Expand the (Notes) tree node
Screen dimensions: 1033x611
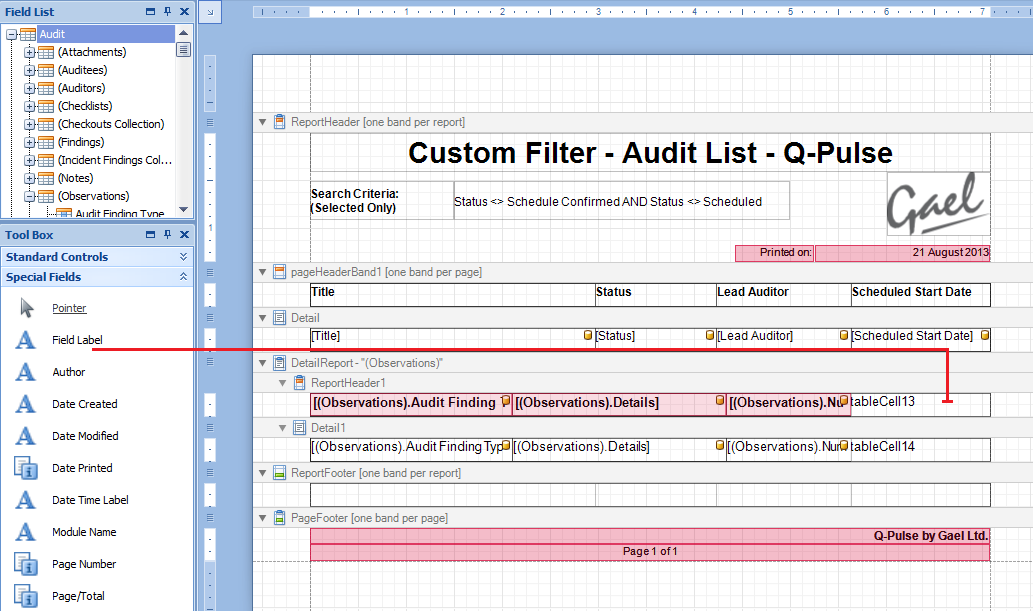30,178
